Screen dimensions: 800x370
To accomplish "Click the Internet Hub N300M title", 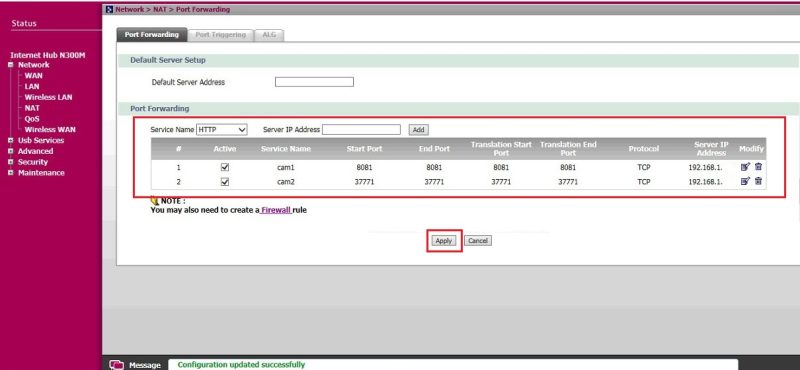I will tap(47, 55).
